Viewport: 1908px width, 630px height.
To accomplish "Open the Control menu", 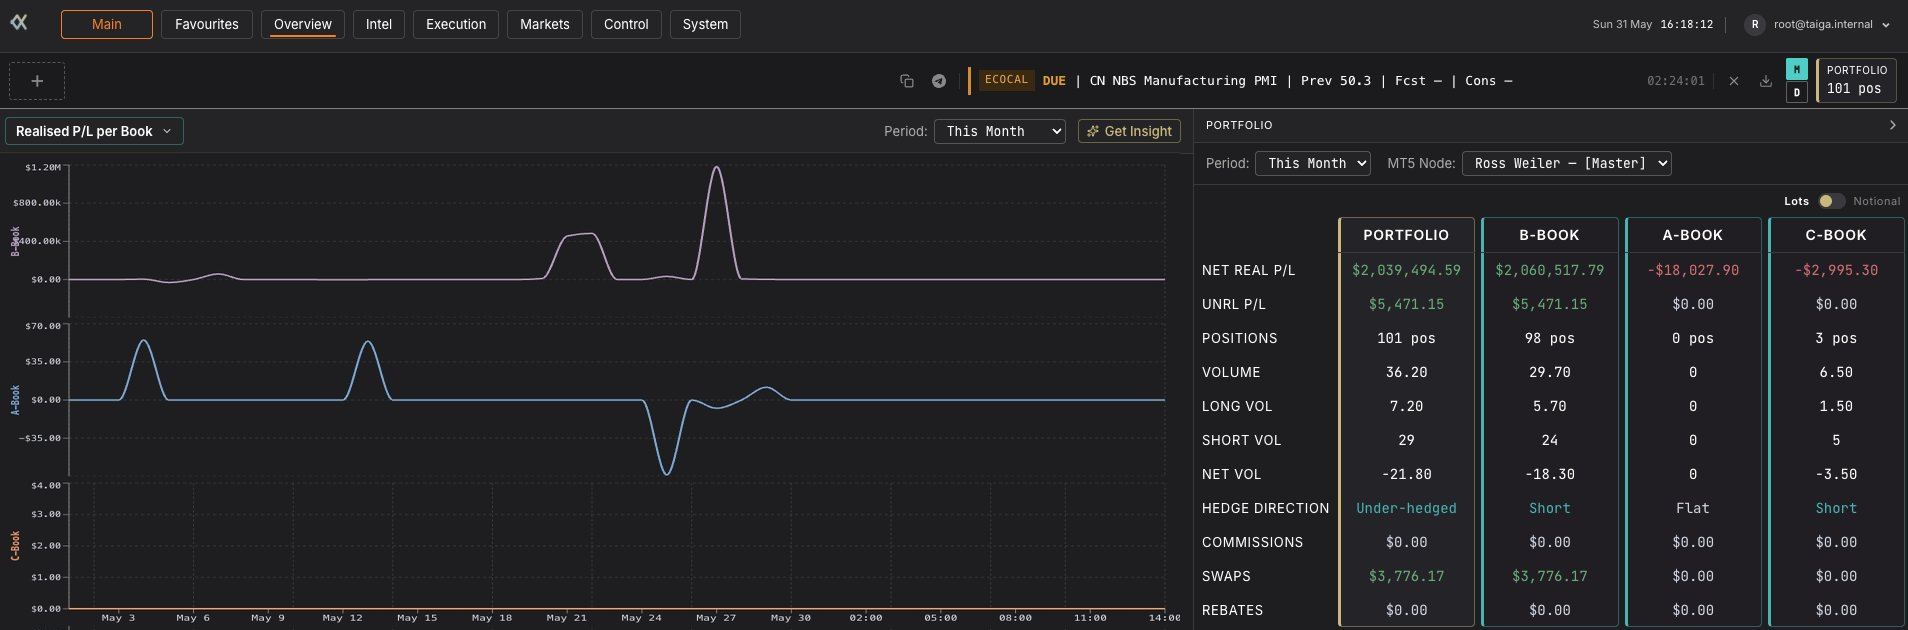I will (x=626, y=24).
